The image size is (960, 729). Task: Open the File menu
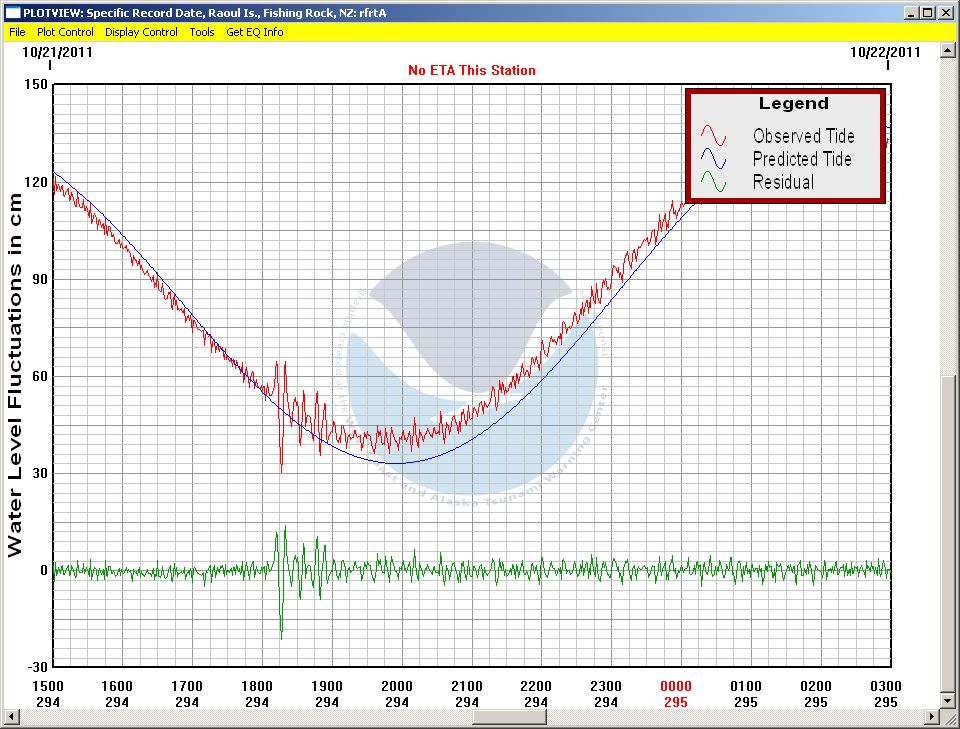[17, 32]
